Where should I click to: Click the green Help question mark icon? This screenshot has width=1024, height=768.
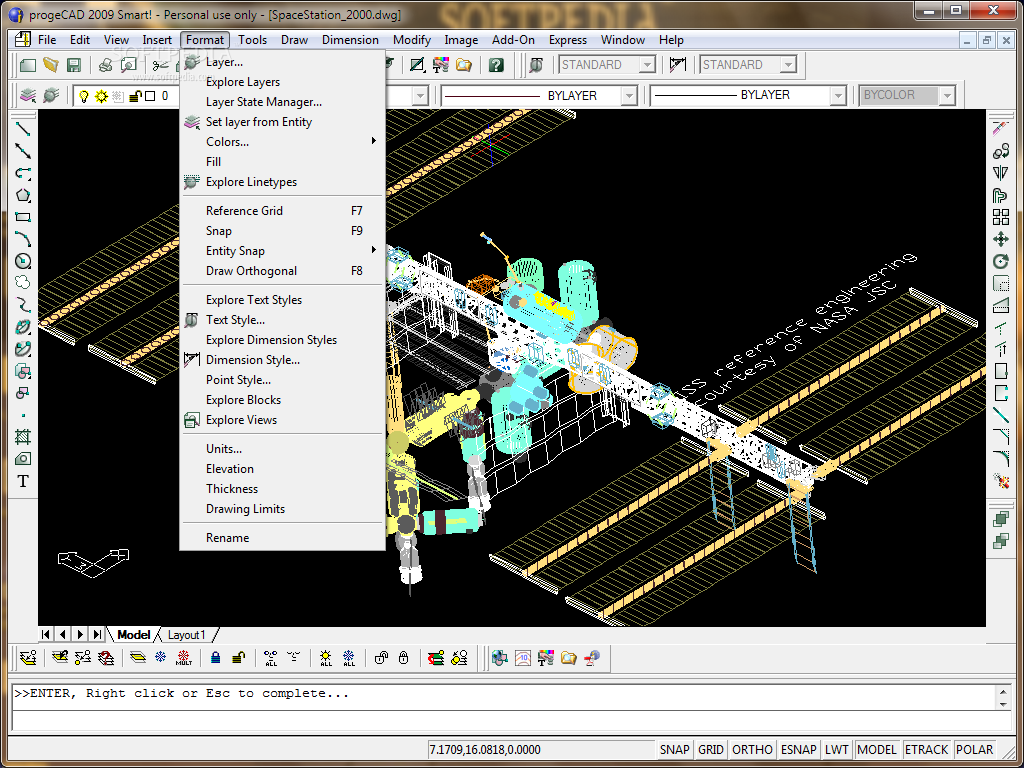(496, 65)
